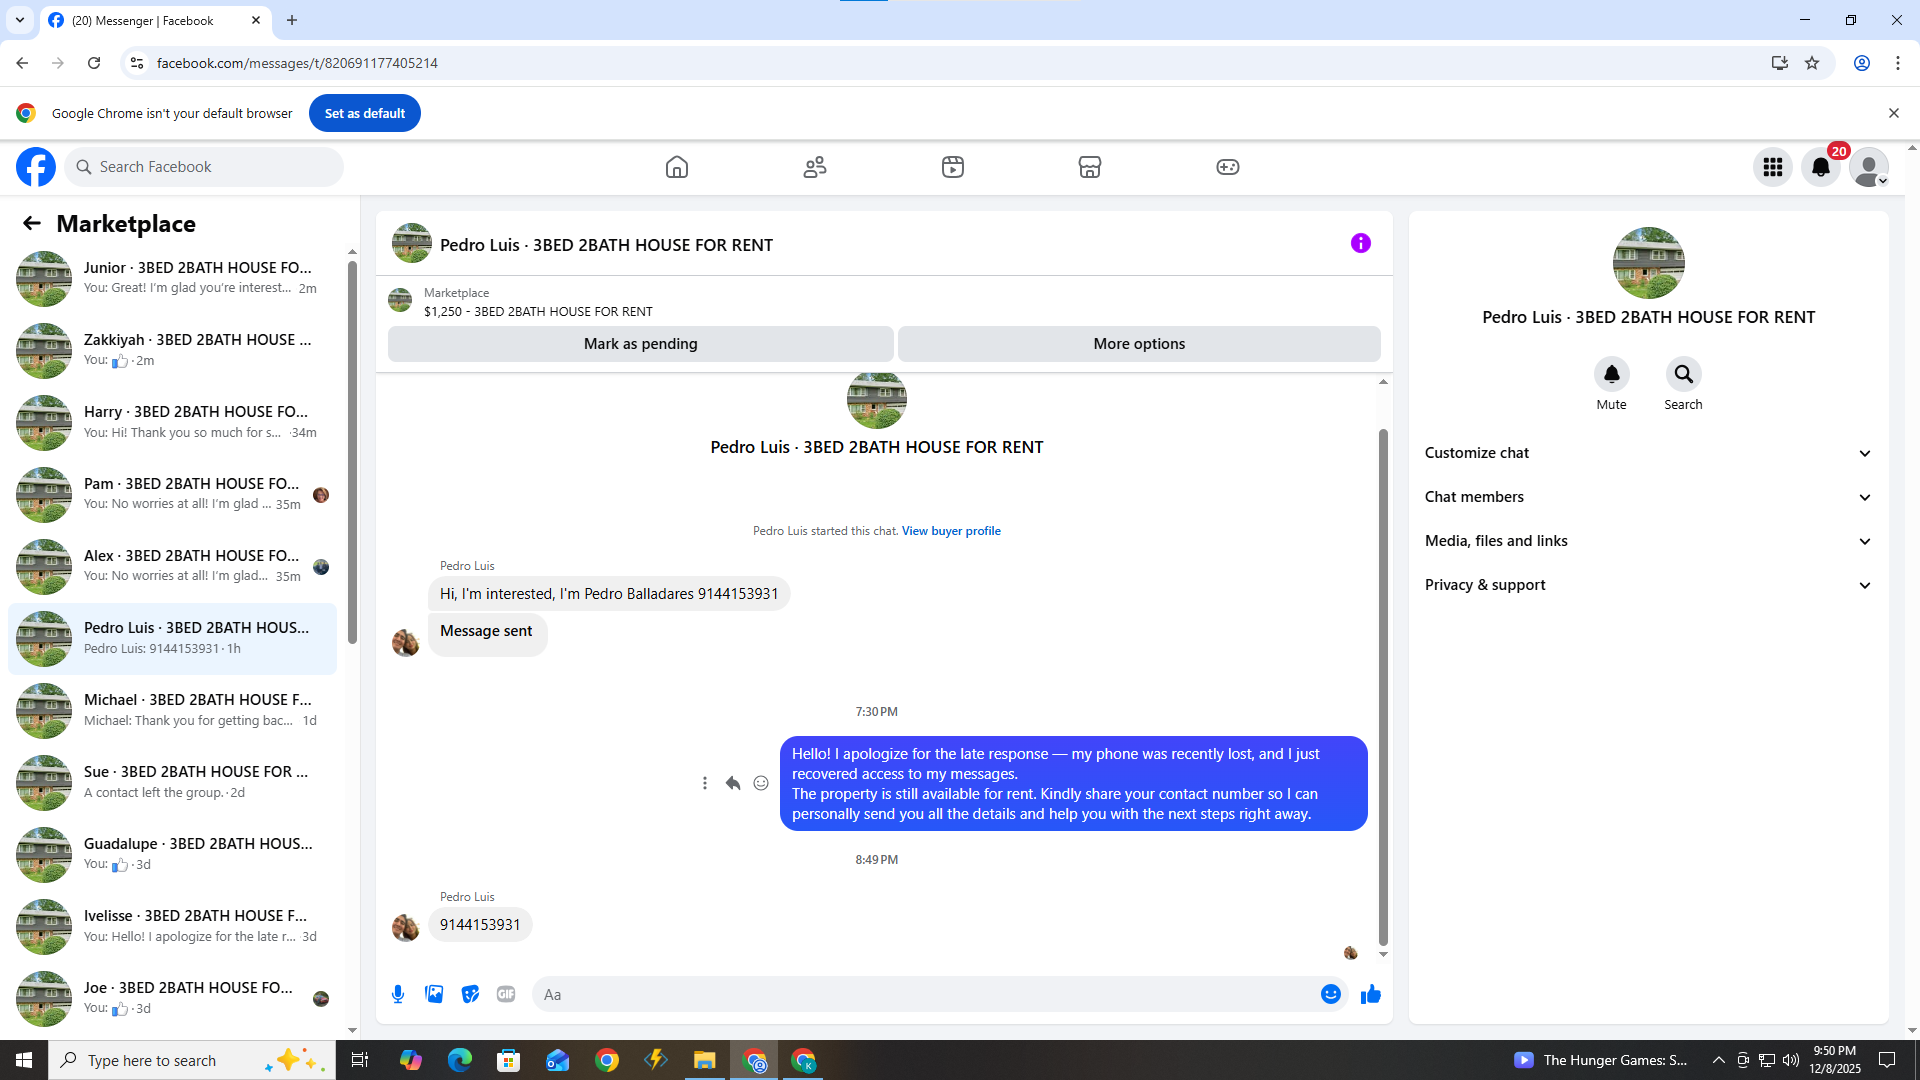1920x1080 pixels.
Task: Open the $1,250 Marketplace listing link
Action: [x=538, y=311]
